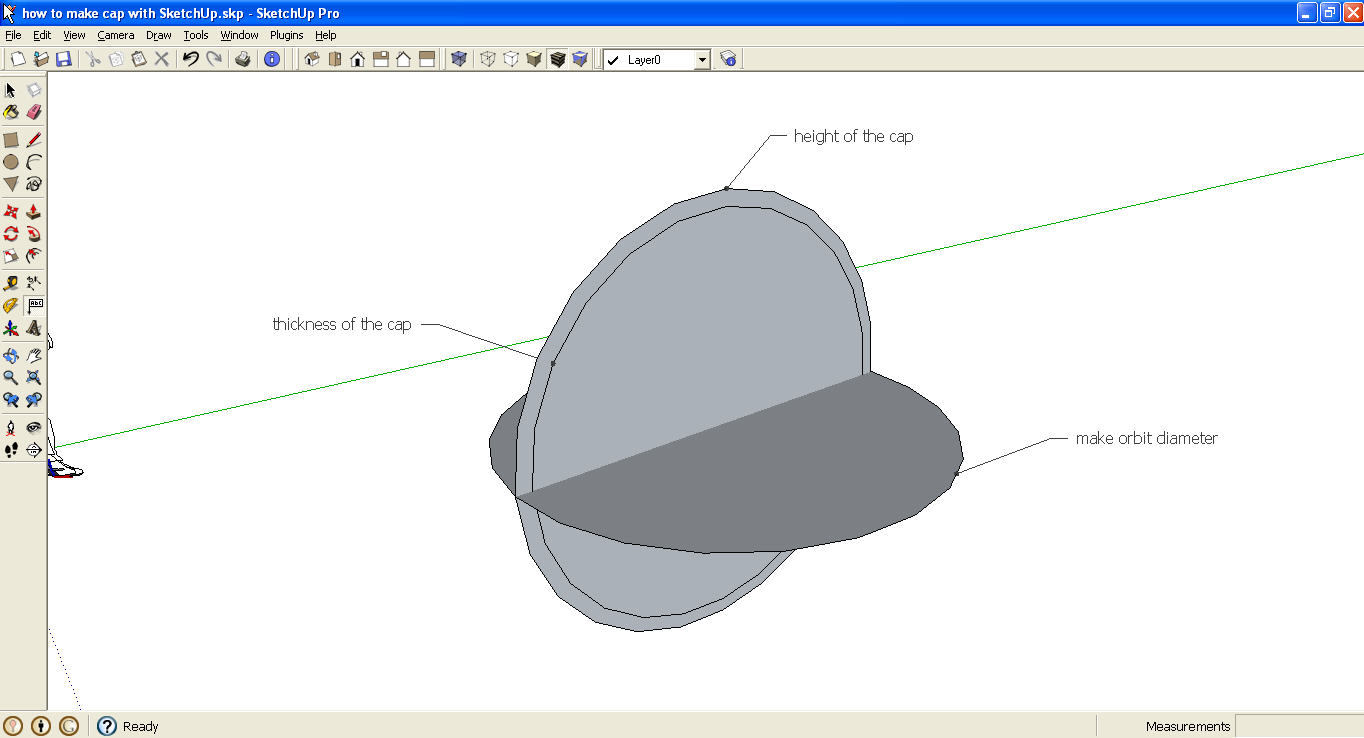Click the Ready status help icon
Screen dimensions: 1364x738
tap(106, 726)
